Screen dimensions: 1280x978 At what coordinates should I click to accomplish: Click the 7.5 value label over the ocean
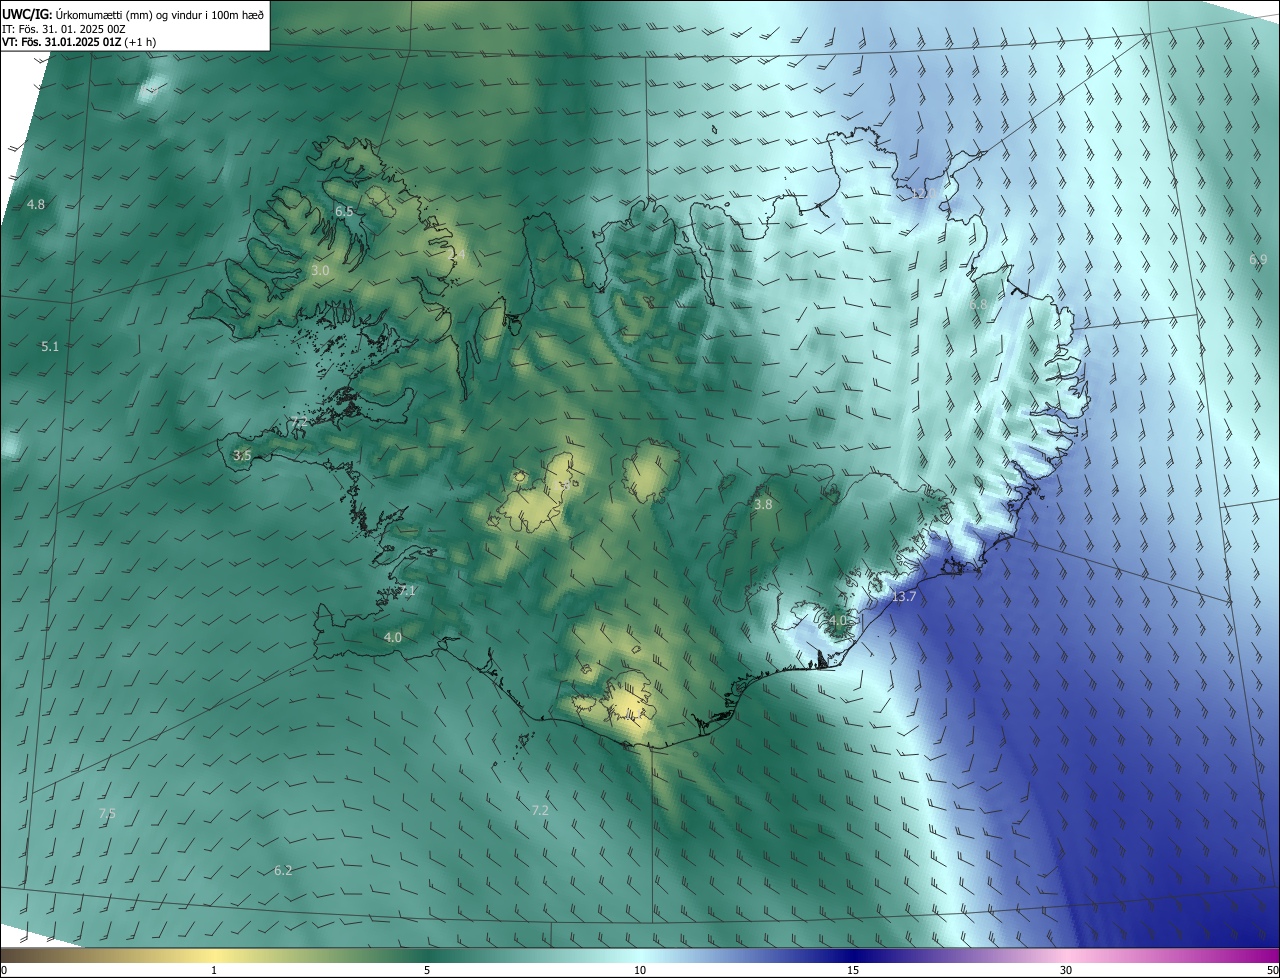pyautogui.click(x=107, y=814)
